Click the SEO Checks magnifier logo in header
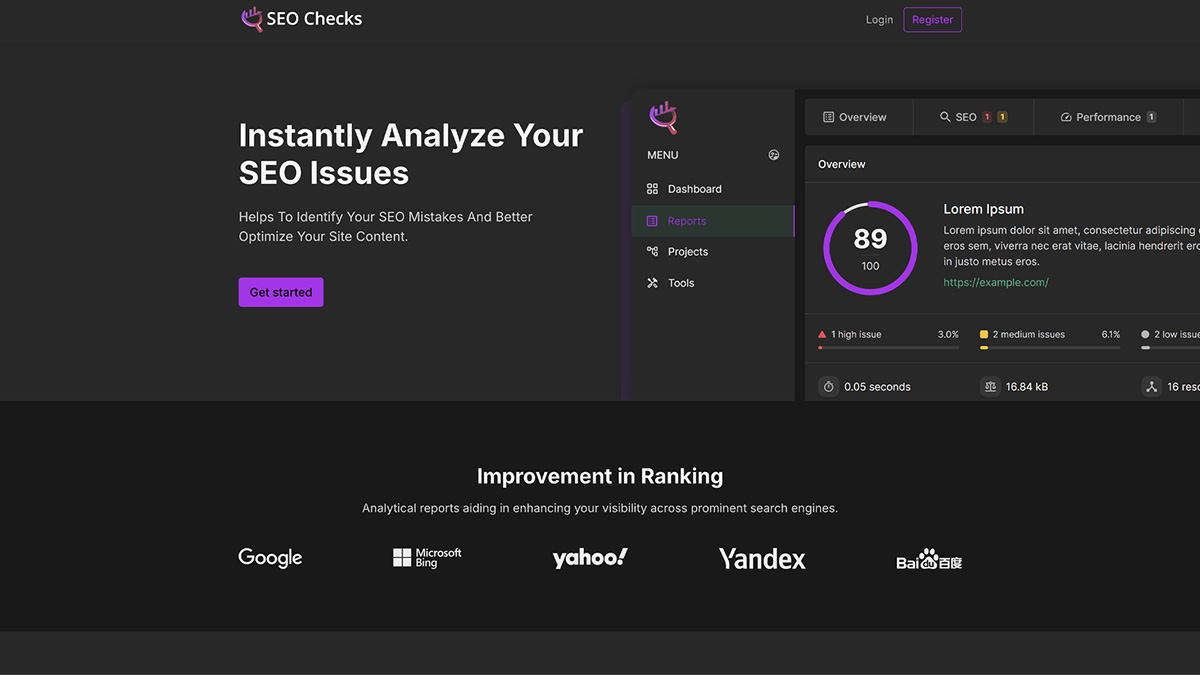Screen dimensions: 1200x675 pyautogui.click(x=252, y=19)
